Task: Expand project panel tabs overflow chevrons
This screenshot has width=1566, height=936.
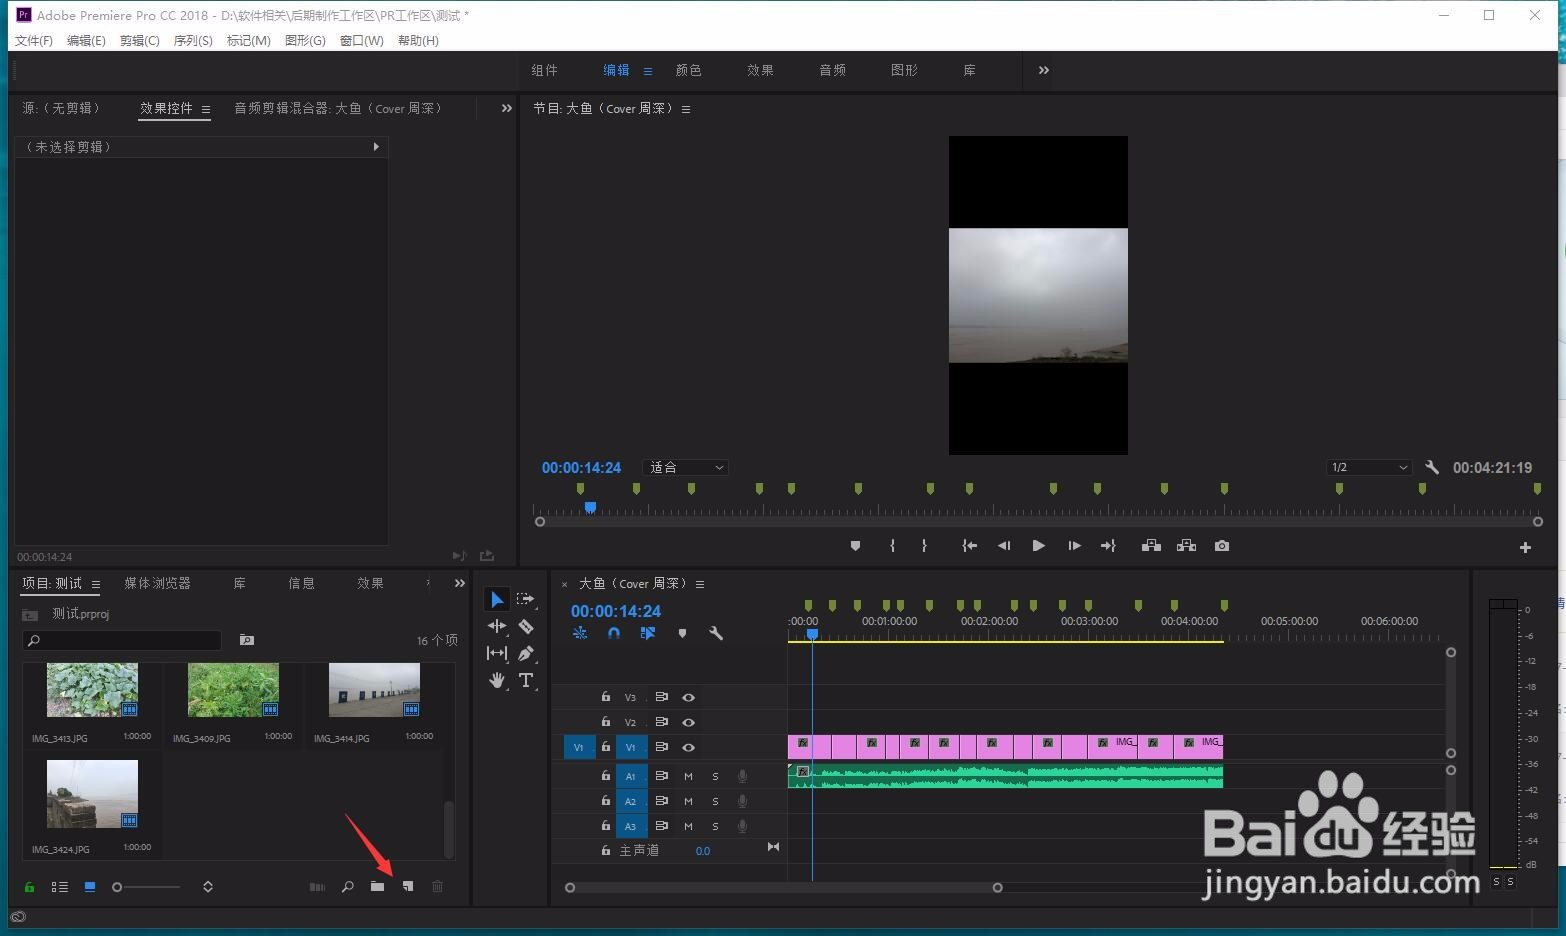Action: click(x=460, y=583)
